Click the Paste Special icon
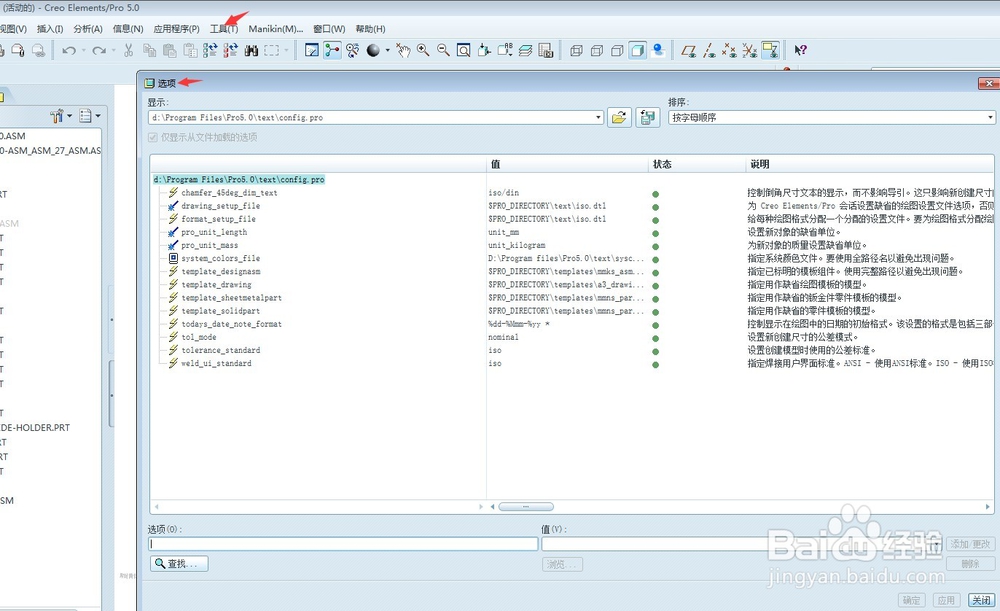Viewport: 1000px width, 611px height. tap(190, 50)
